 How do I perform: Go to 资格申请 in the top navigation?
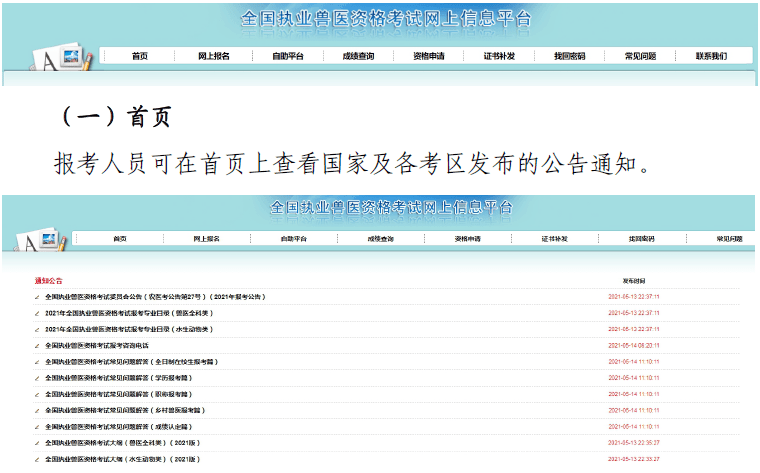point(429,56)
